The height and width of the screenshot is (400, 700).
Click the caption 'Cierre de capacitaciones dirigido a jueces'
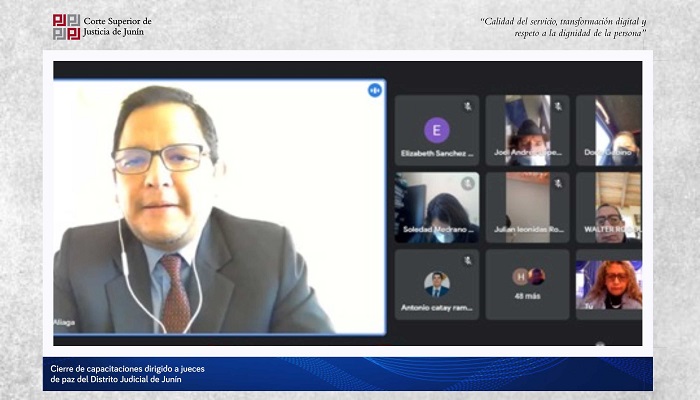[x=127, y=369]
